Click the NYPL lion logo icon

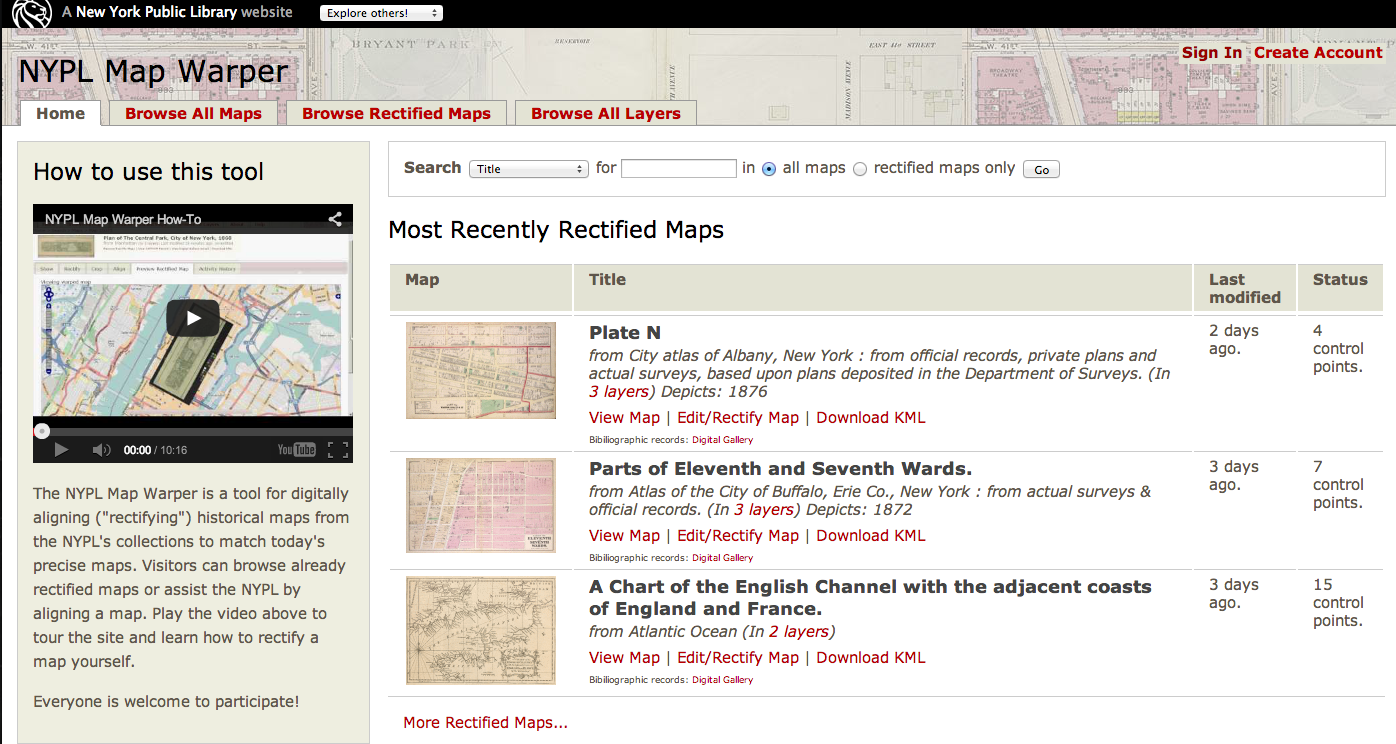pos(31,14)
